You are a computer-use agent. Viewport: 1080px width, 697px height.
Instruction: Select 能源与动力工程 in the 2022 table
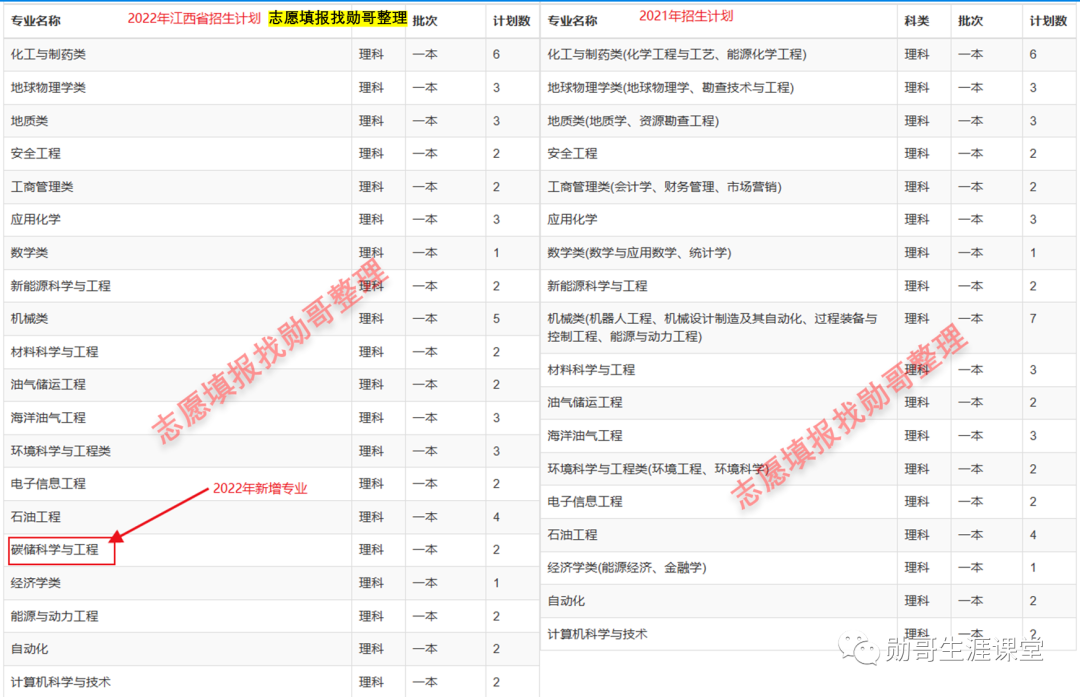[x=54, y=616]
